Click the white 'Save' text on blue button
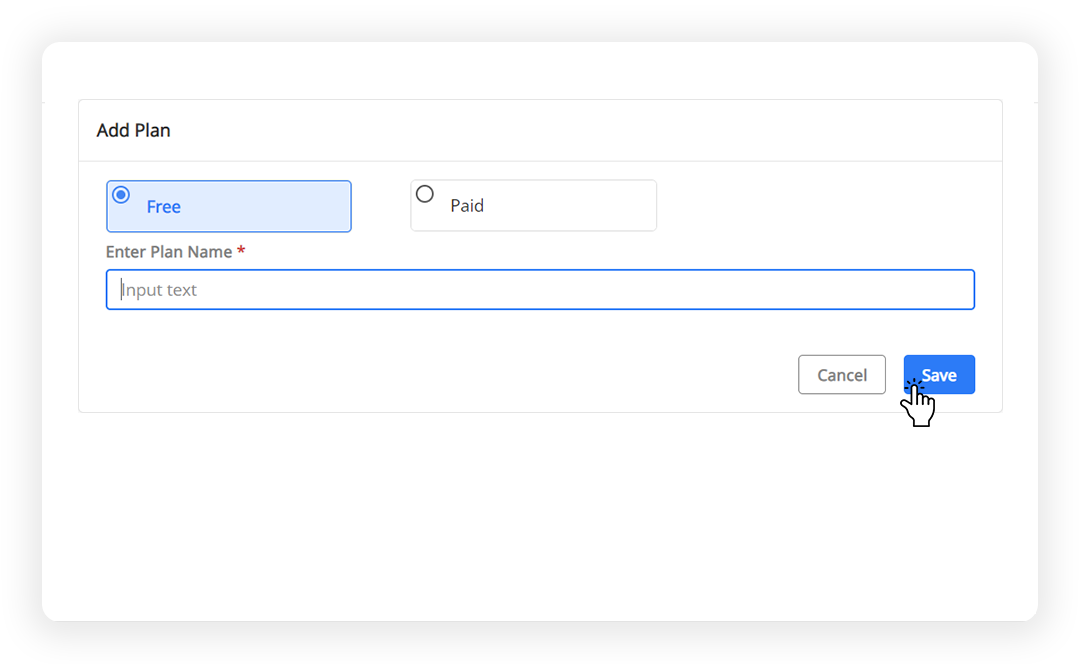Screen dimensions: 1080x664 939,375
